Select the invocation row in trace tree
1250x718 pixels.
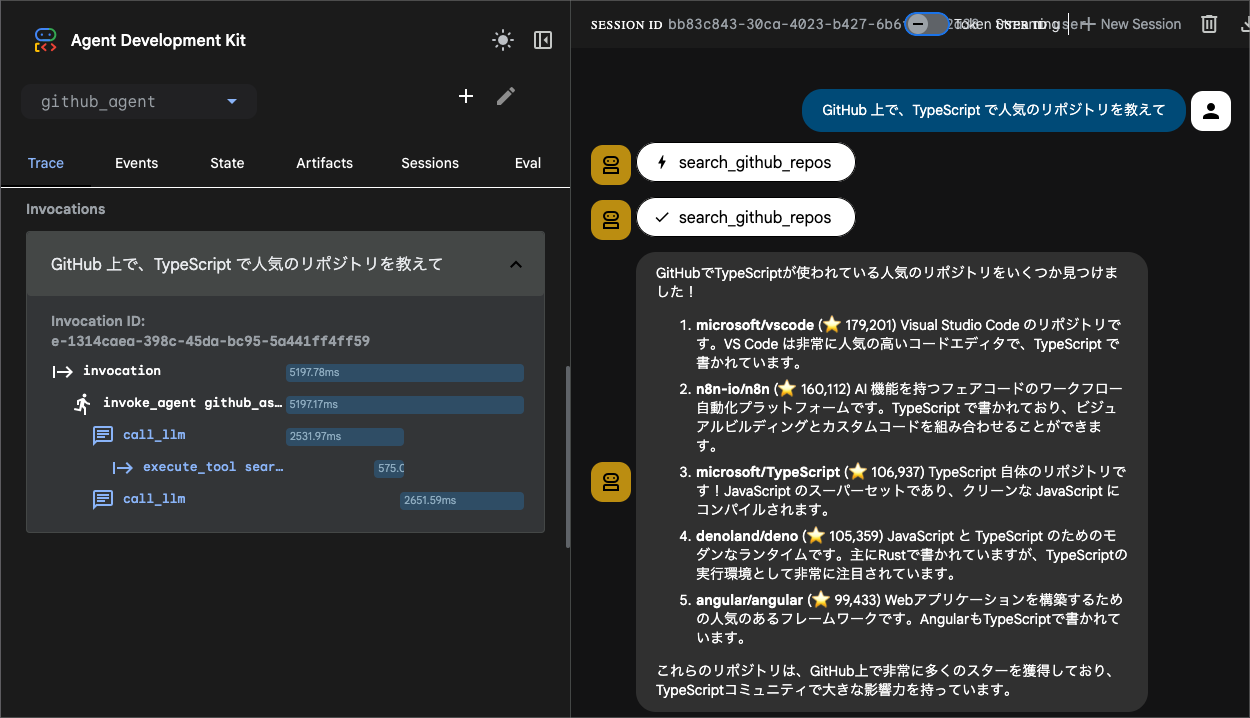286,372
